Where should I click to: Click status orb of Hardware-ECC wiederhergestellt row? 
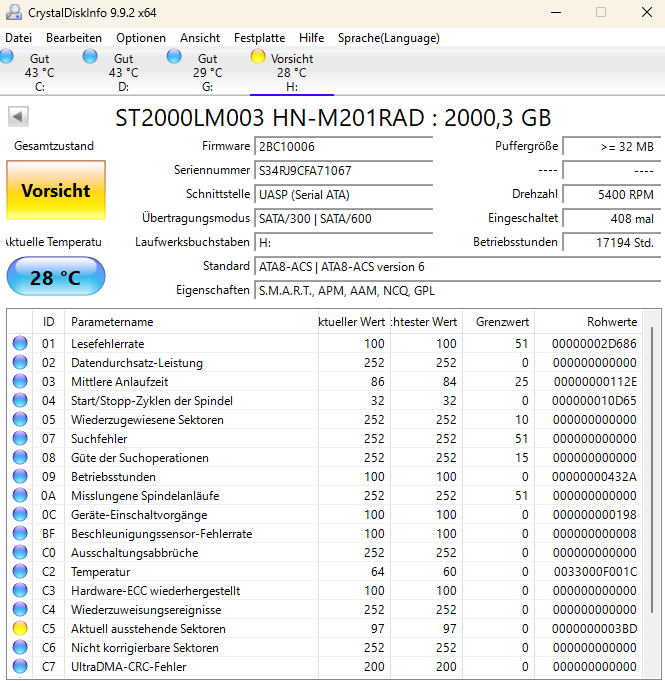pos(20,590)
